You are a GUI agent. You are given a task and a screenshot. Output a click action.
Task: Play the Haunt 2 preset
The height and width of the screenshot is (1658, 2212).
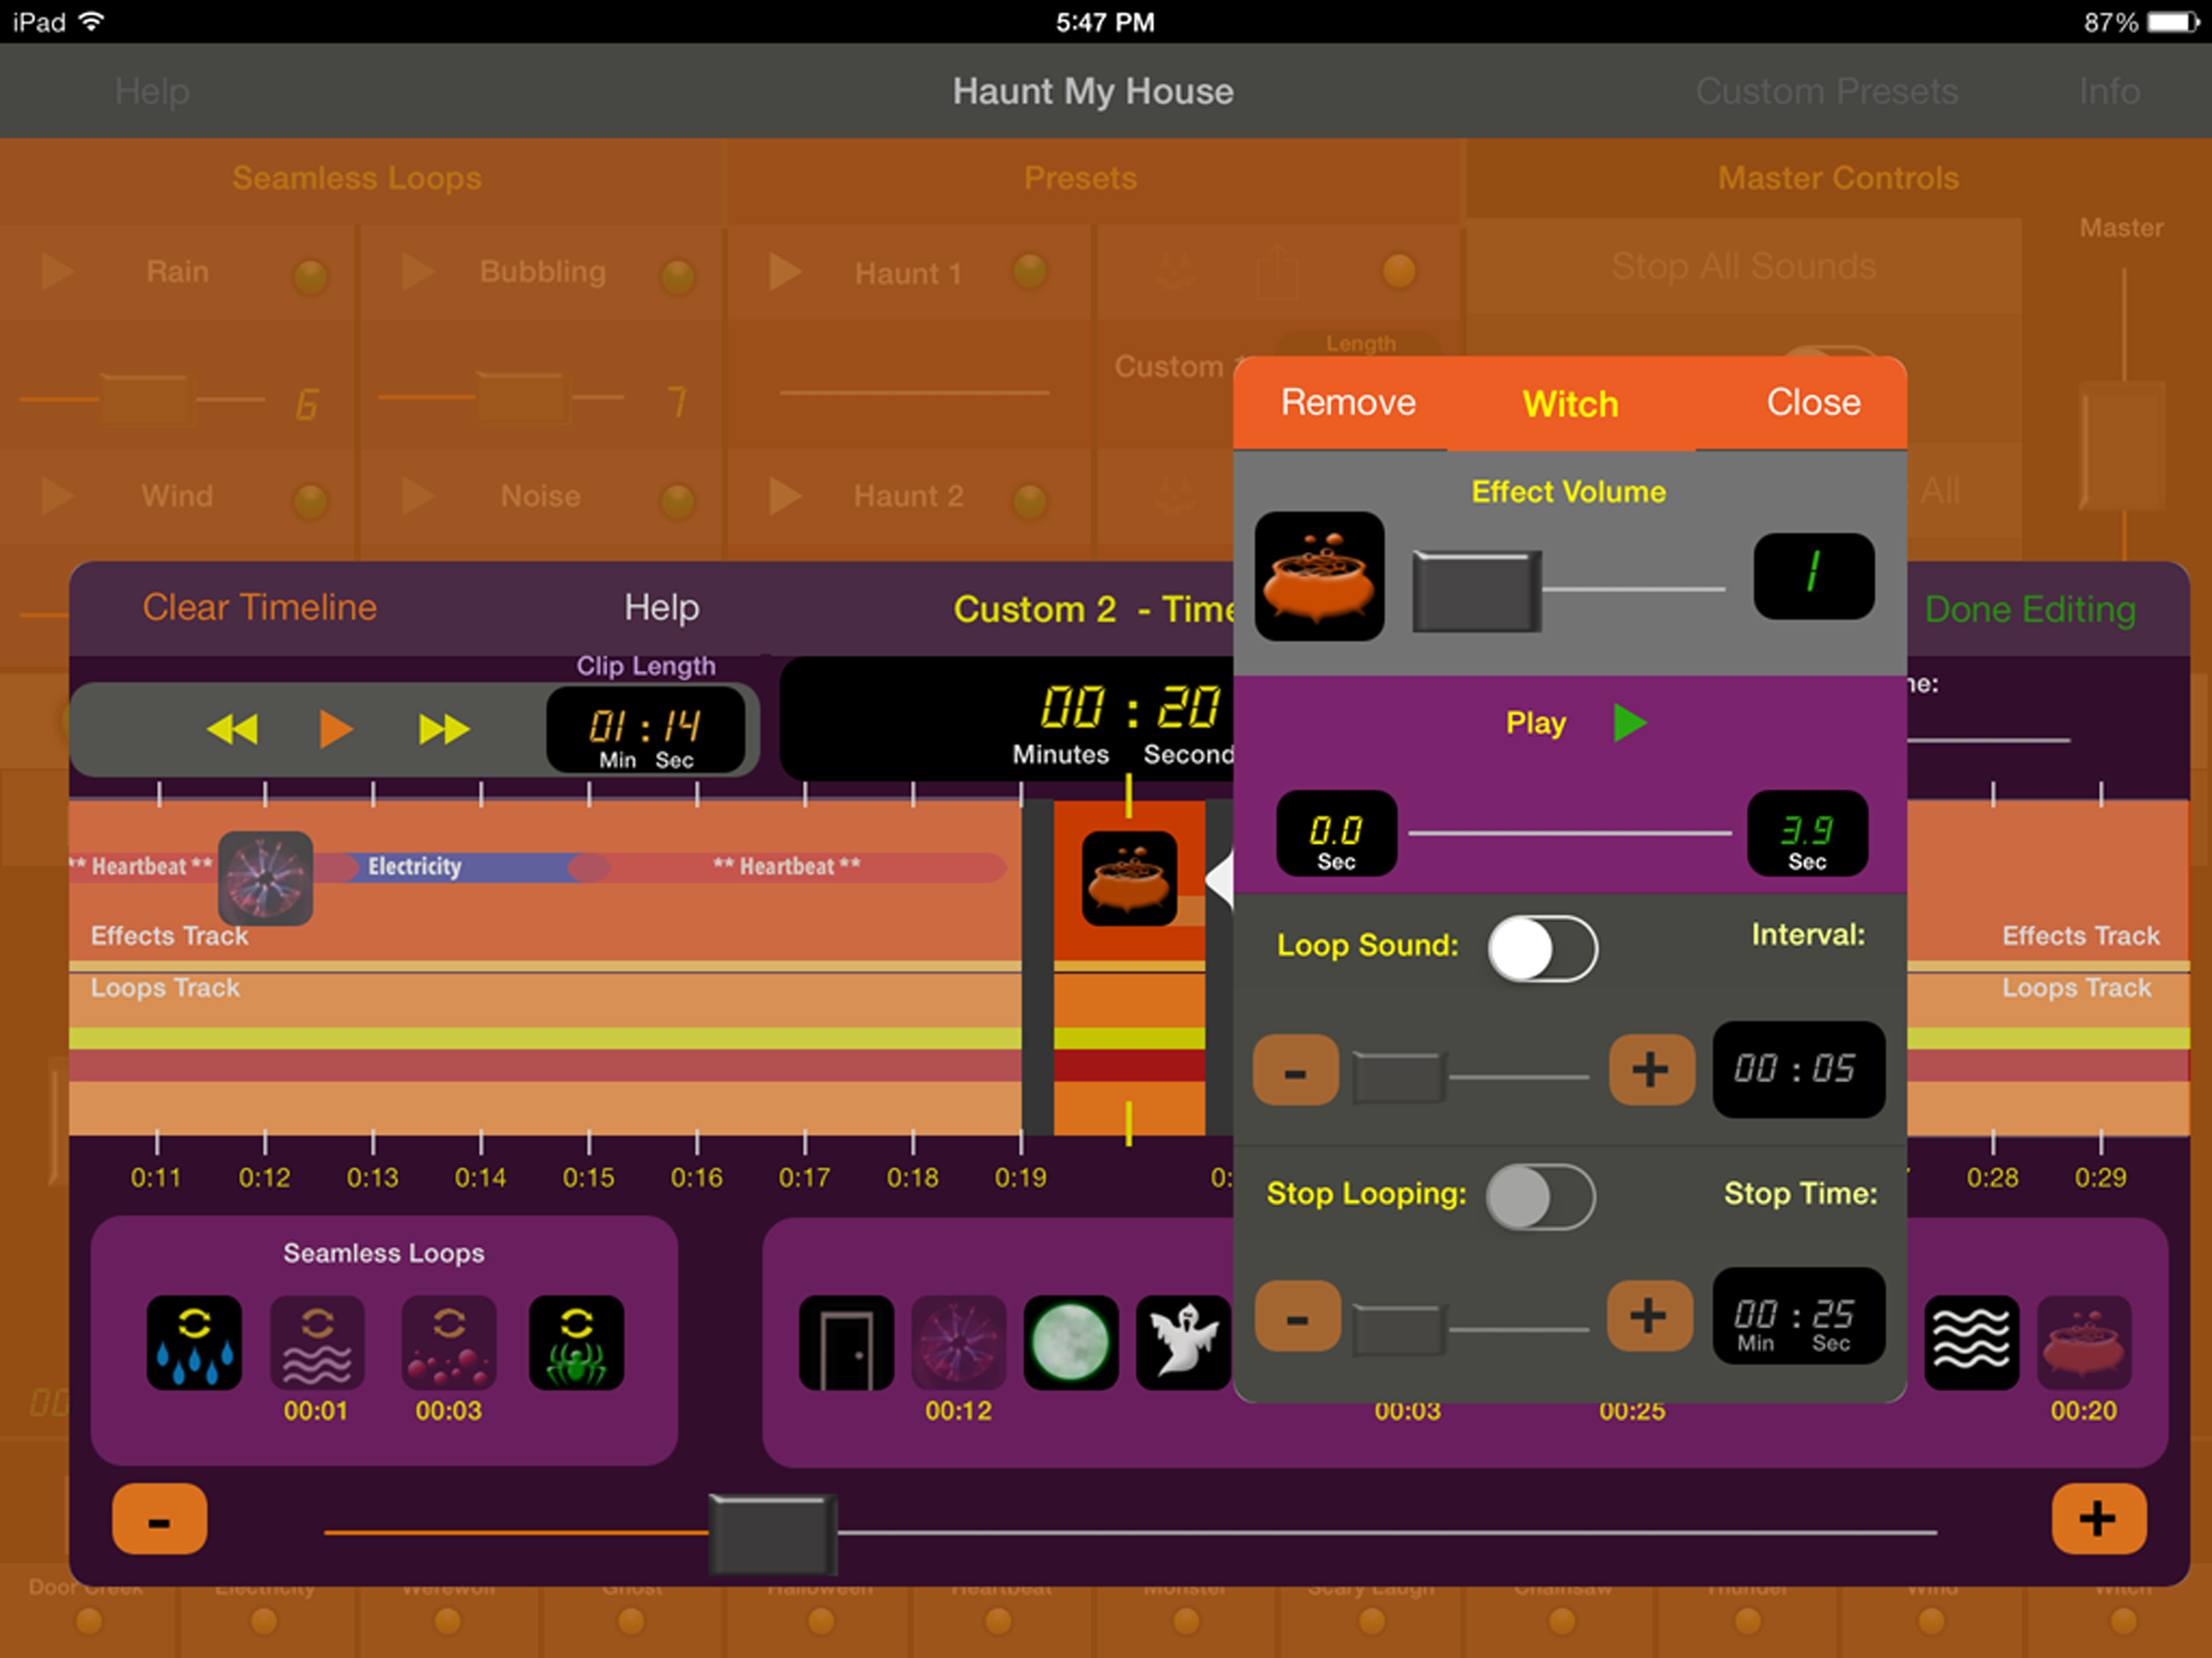[x=785, y=495]
